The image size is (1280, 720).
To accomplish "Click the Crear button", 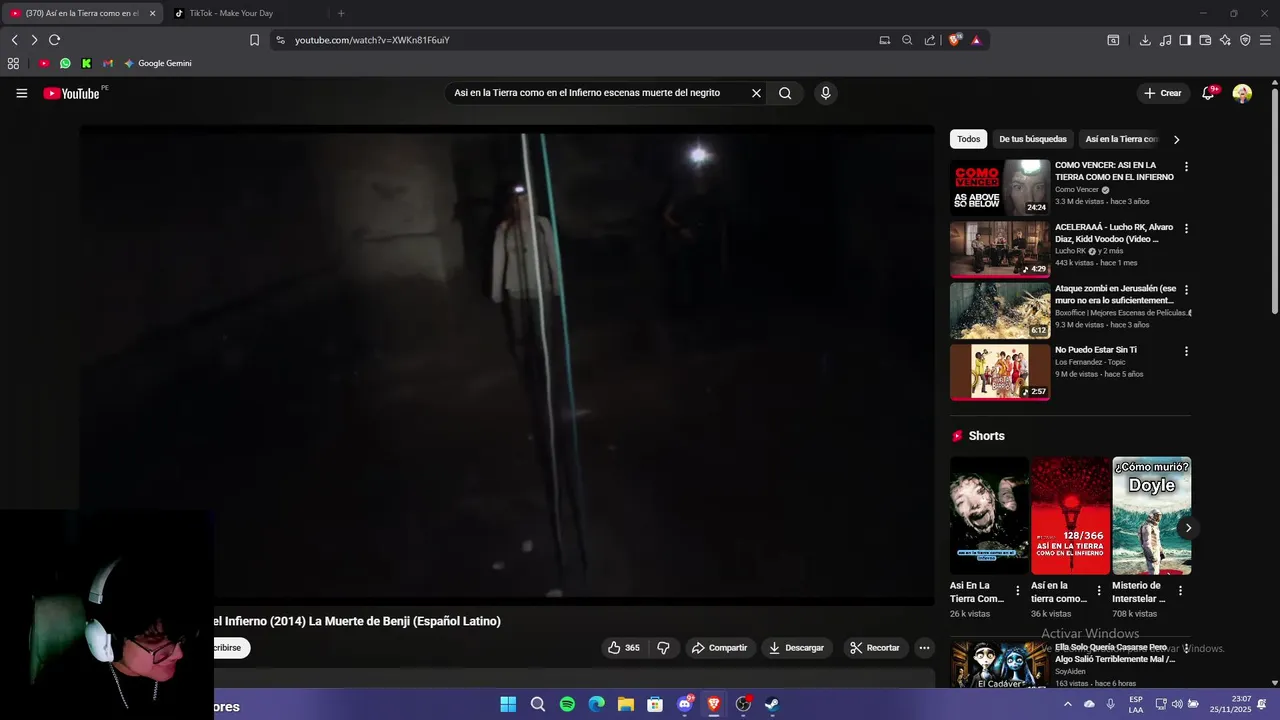I will [1163, 93].
